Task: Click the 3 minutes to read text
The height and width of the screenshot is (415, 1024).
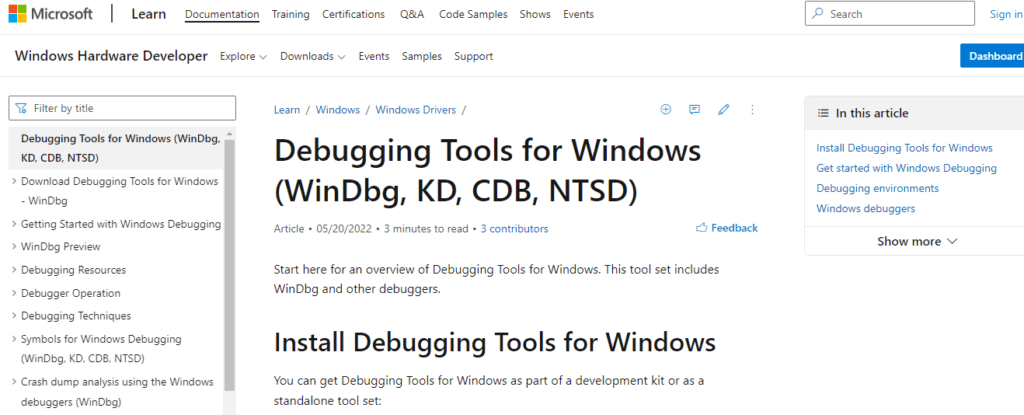Action: [426, 229]
